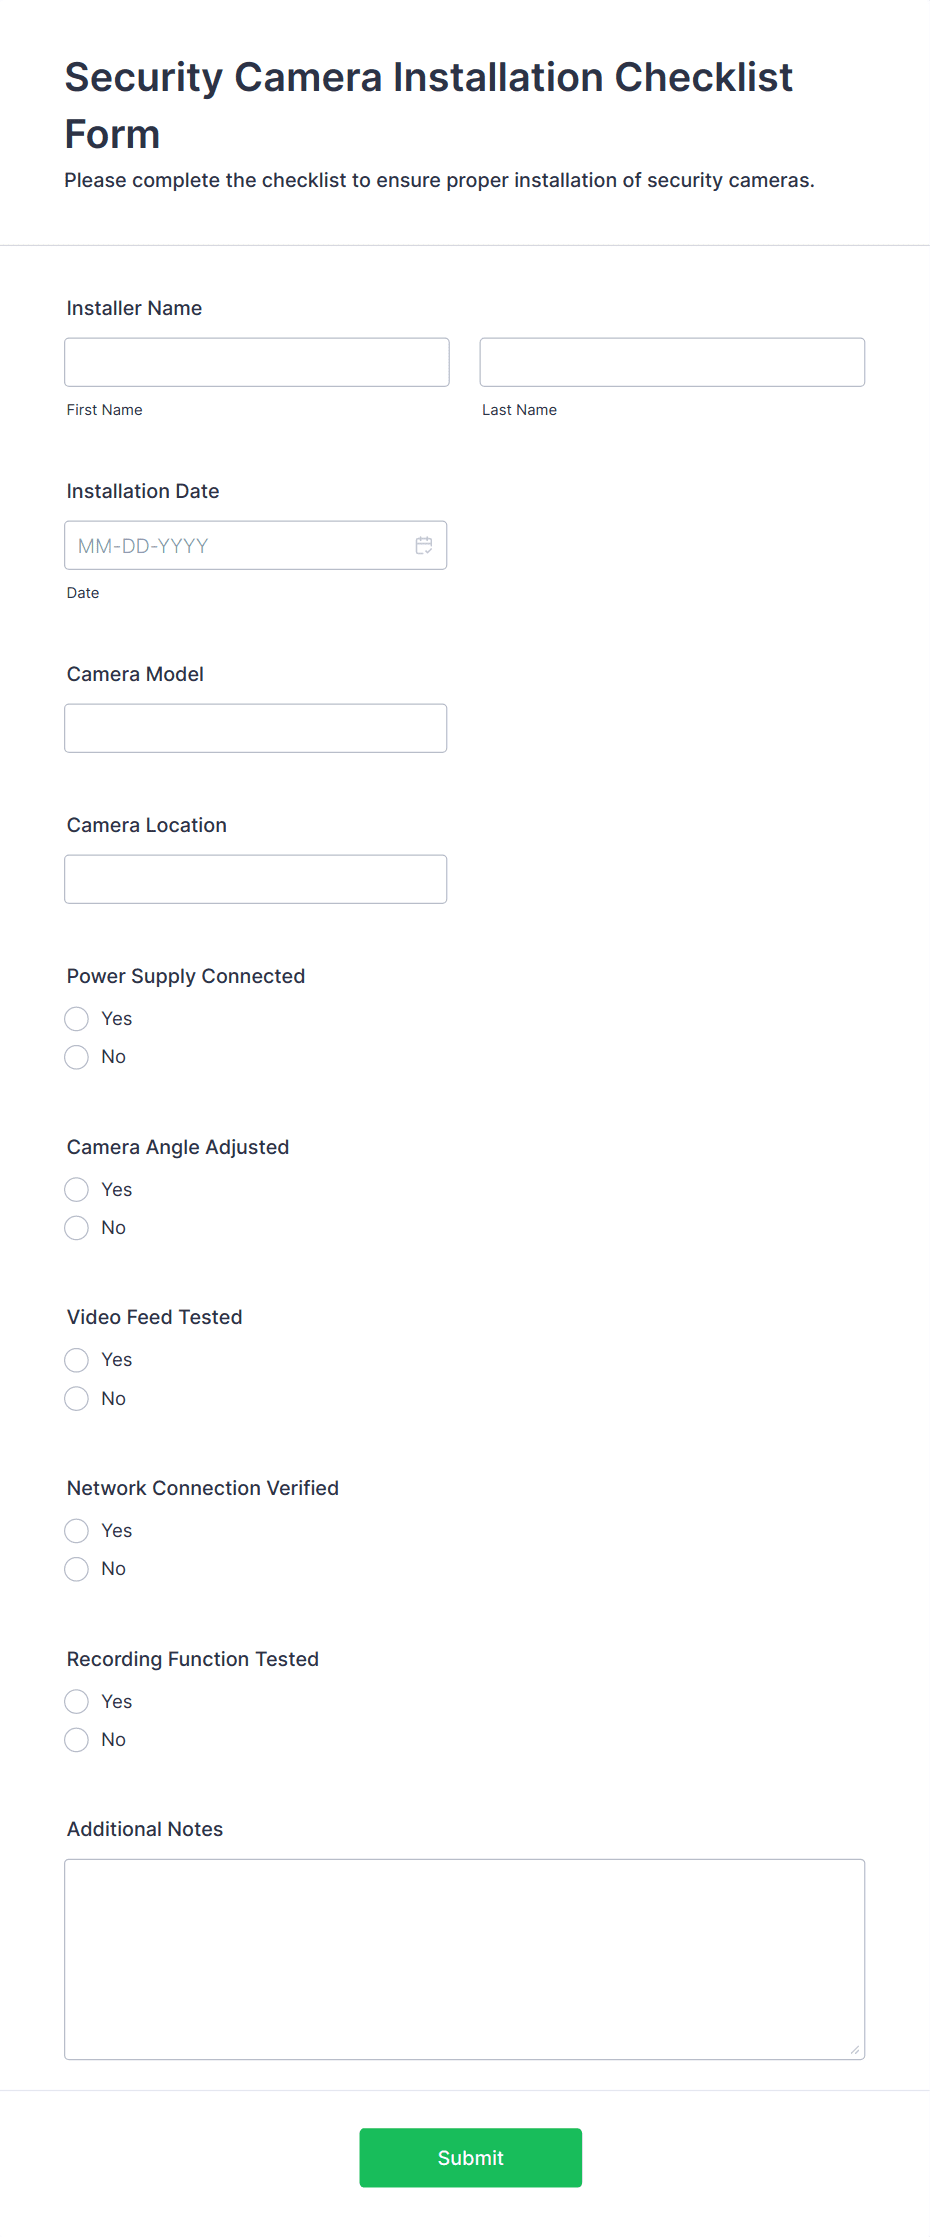This screenshot has height=2237, width=930.
Task: Mark Video Feed Tested as Yes
Action: tap(76, 1360)
